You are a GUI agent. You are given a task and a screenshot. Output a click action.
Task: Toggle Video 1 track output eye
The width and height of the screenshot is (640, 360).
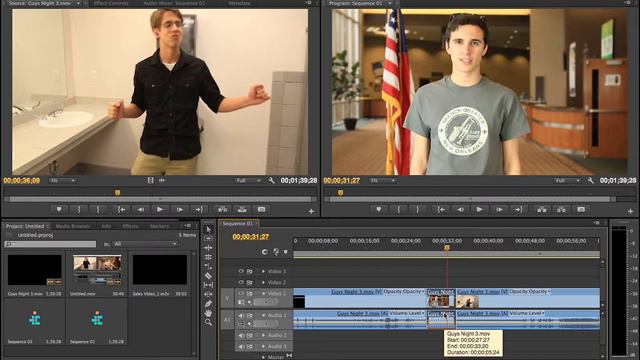pyautogui.click(x=241, y=293)
